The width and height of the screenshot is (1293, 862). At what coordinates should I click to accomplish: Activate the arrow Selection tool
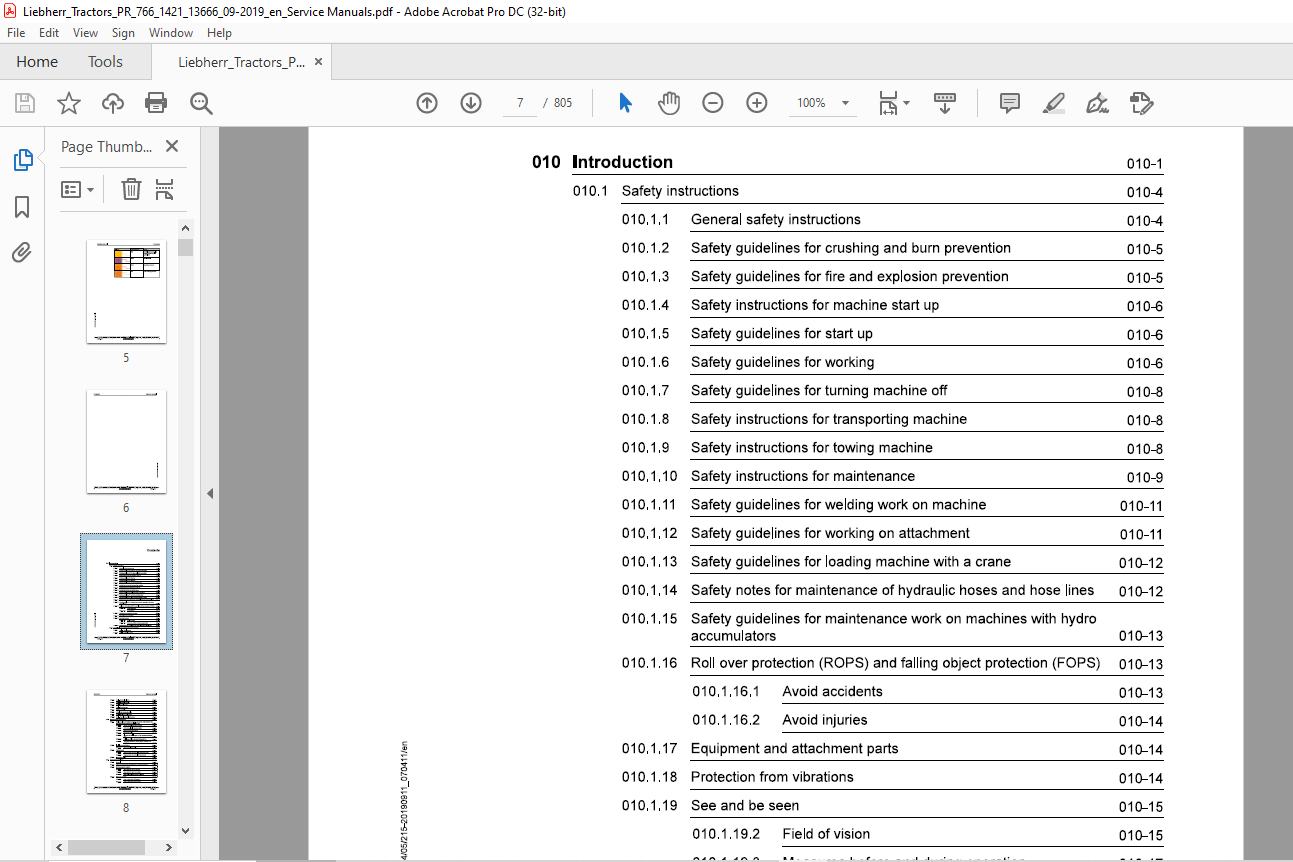[x=625, y=103]
